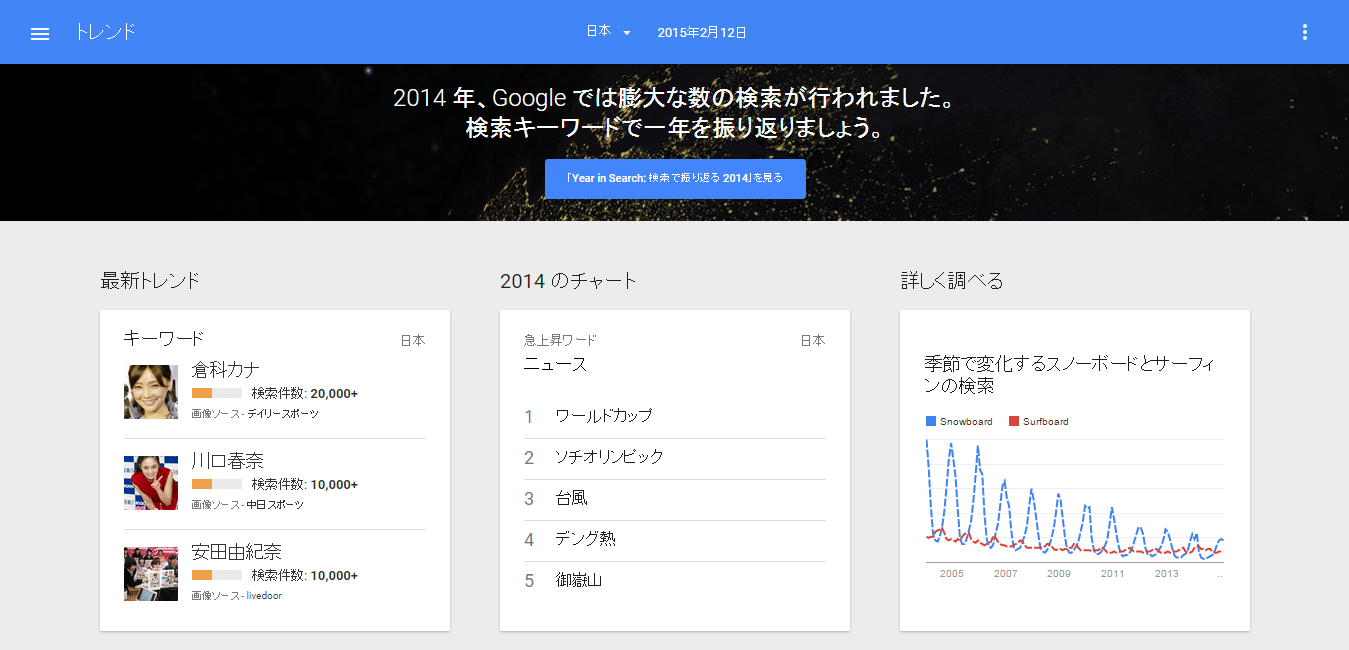Click the 川口春奈 thumbnail photo
1349x650 pixels.
pos(151,483)
